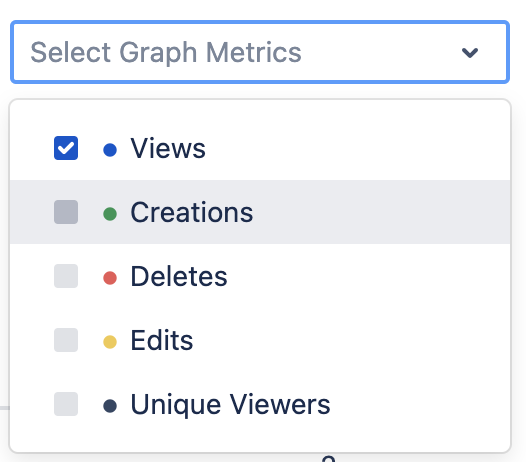Click the yellow Edits color dot
This screenshot has height=462, width=526.
pyautogui.click(x=110, y=342)
